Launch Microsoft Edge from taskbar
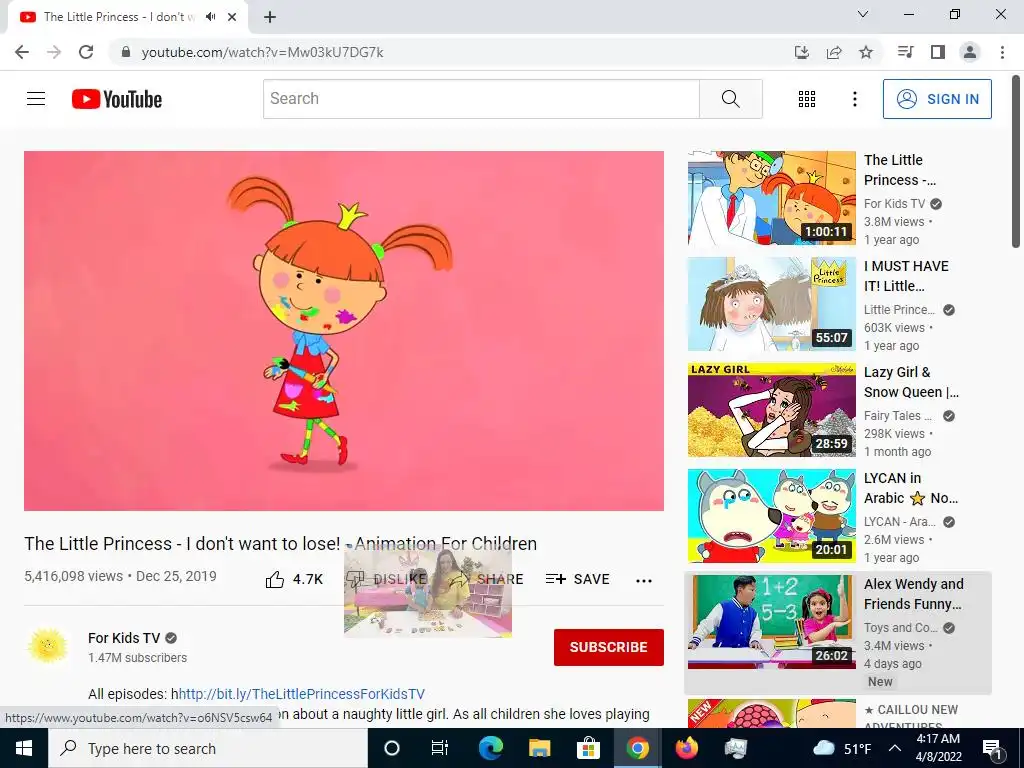This screenshot has width=1024, height=768. (490, 748)
